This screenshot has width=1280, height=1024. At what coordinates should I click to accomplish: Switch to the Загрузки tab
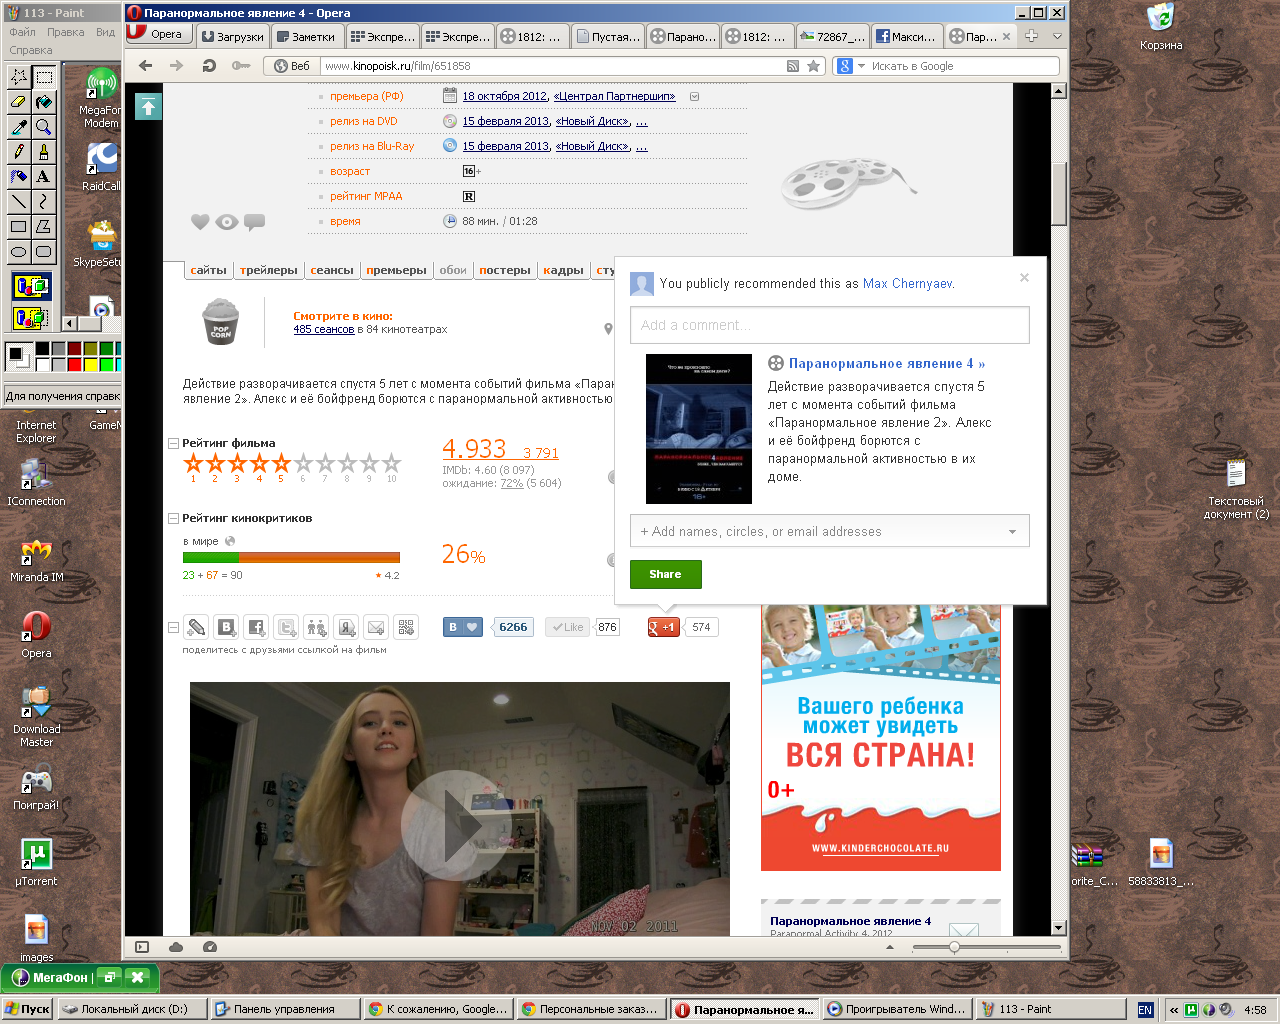point(233,36)
